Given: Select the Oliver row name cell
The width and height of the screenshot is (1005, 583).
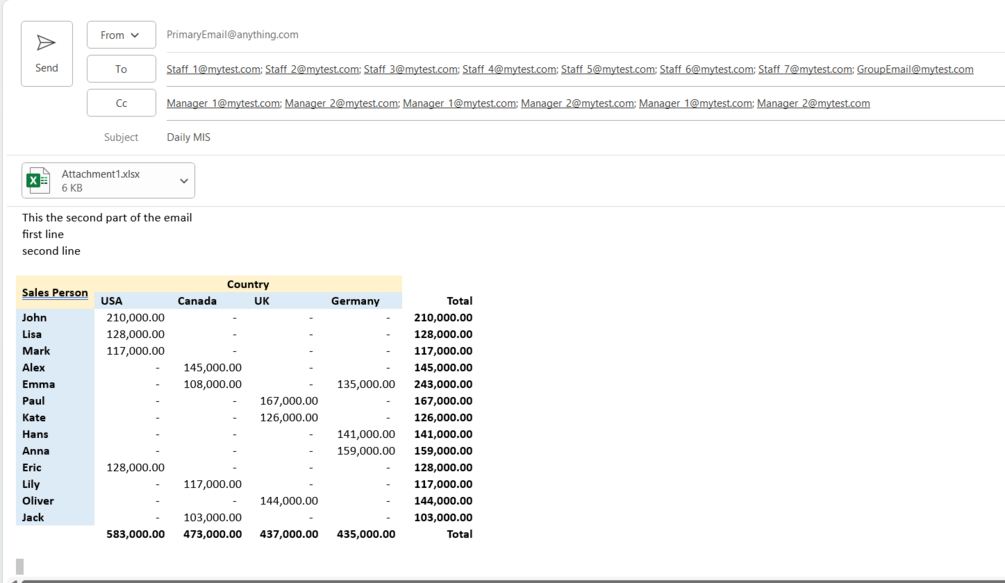Looking at the screenshot, I should tap(55, 501).
